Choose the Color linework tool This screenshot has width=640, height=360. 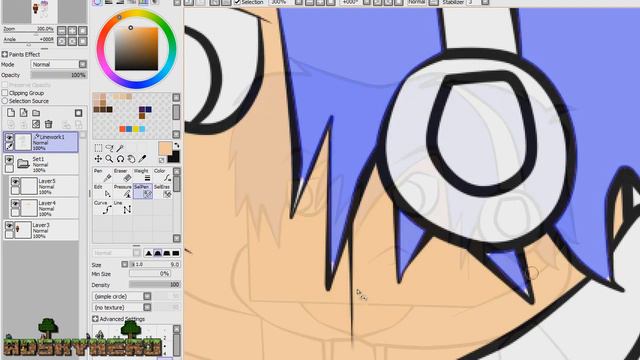163,176
